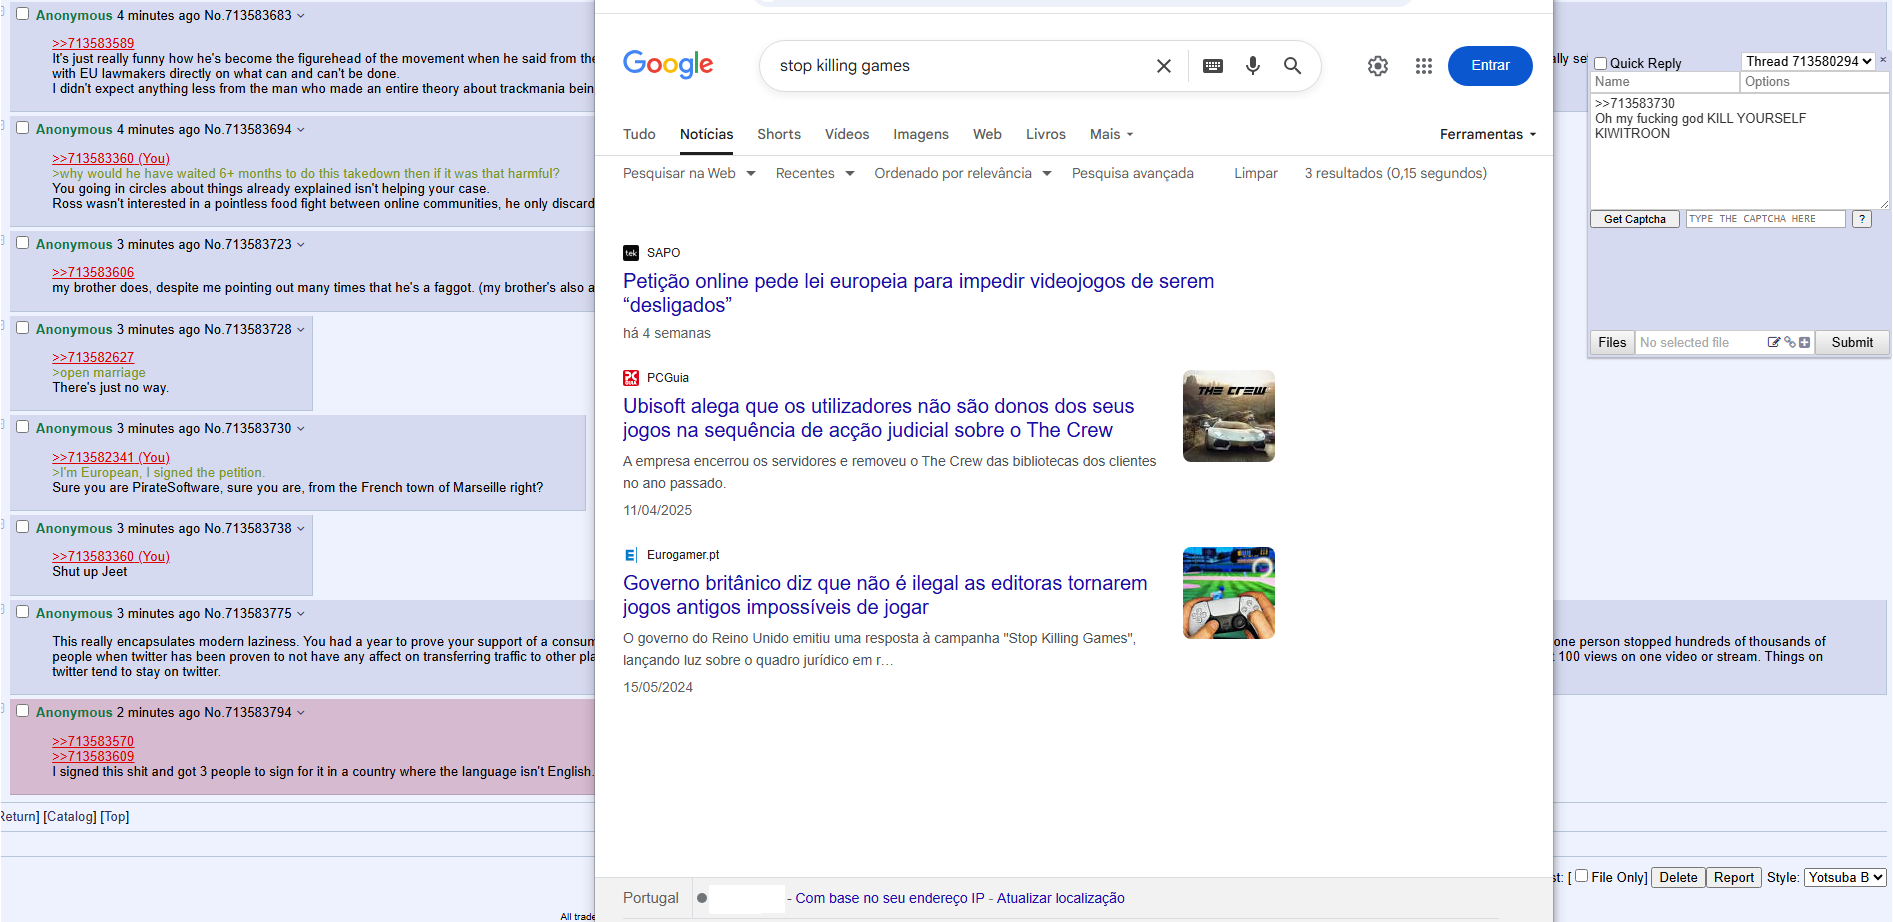The width and height of the screenshot is (1893, 922).
Task: Click 'Atualizar localização' link
Action: click(1061, 898)
